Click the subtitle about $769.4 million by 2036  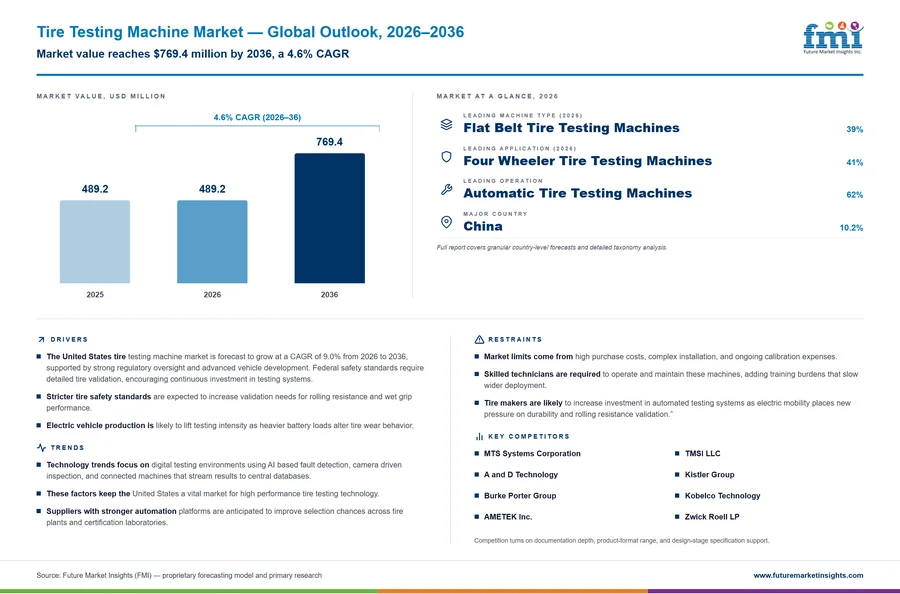pyautogui.click(x=193, y=54)
